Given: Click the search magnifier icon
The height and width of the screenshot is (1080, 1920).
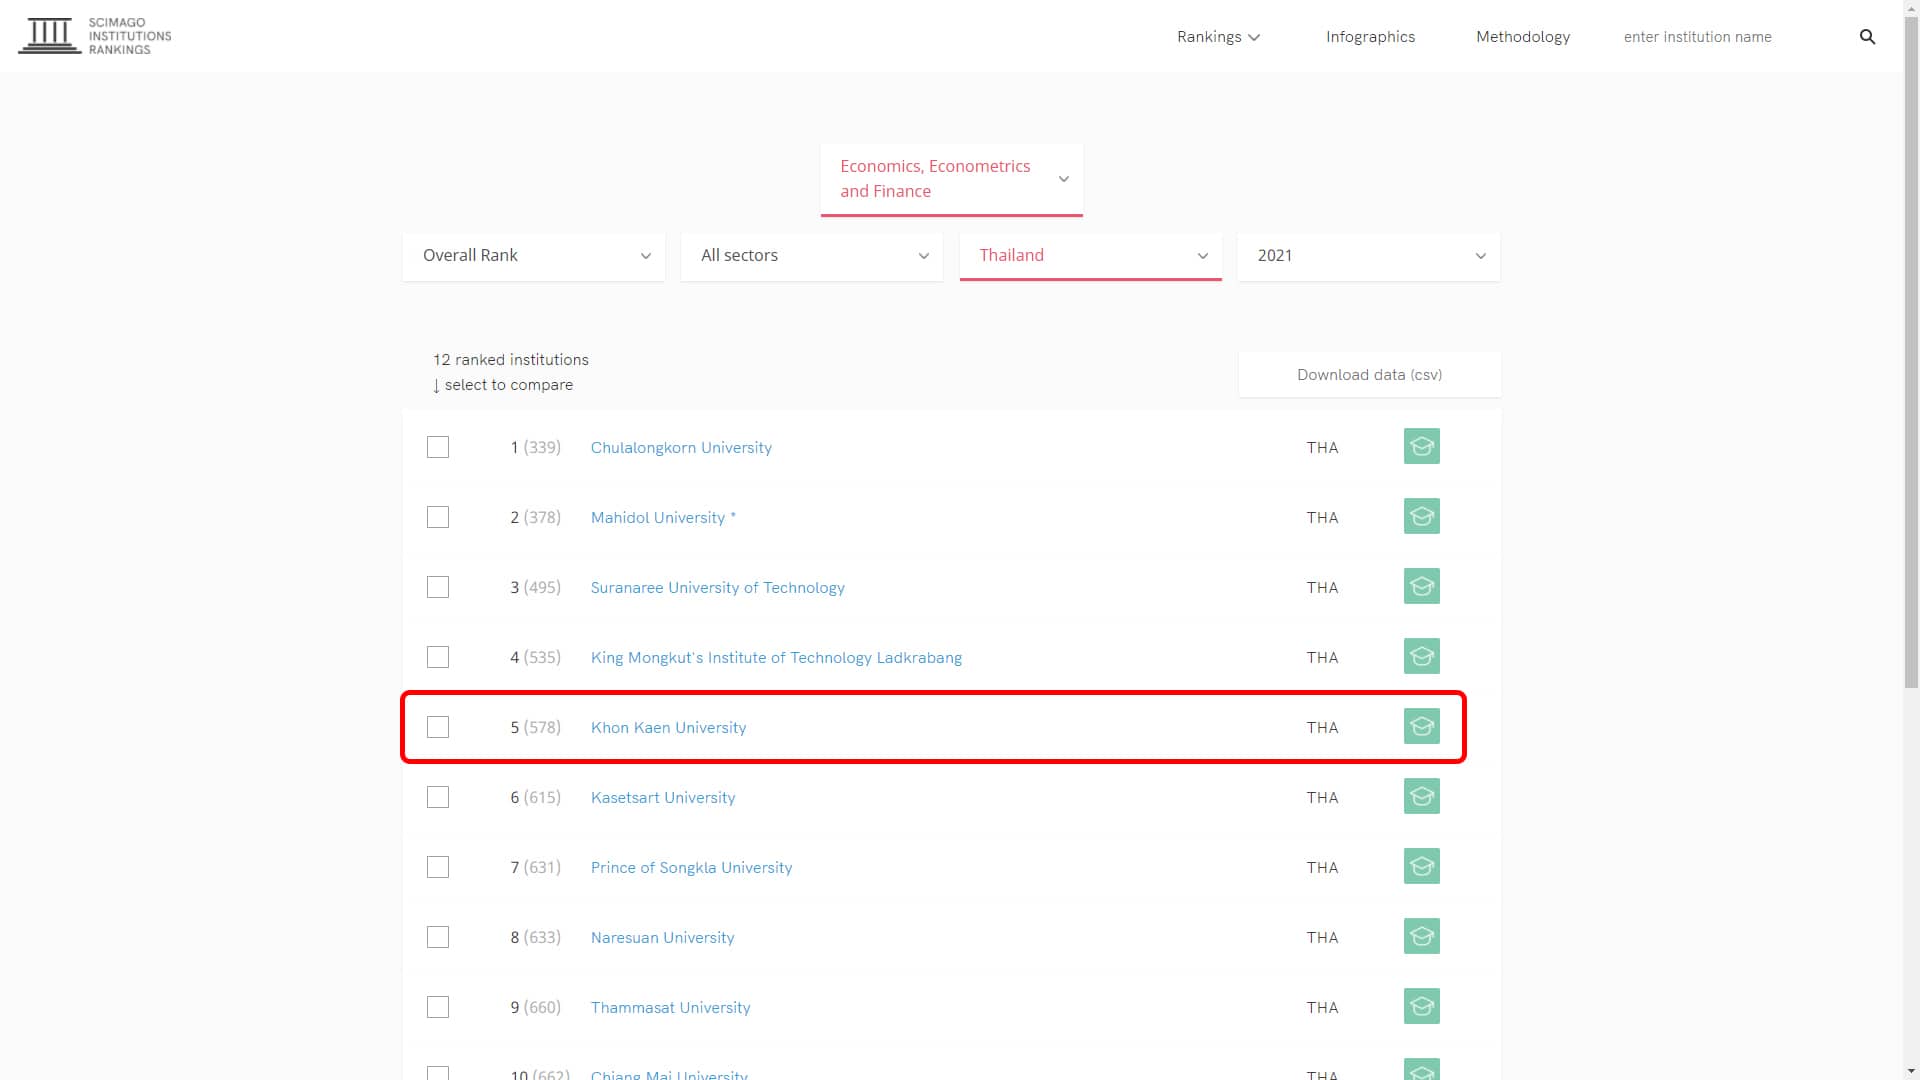Looking at the screenshot, I should tap(1867, 37).
